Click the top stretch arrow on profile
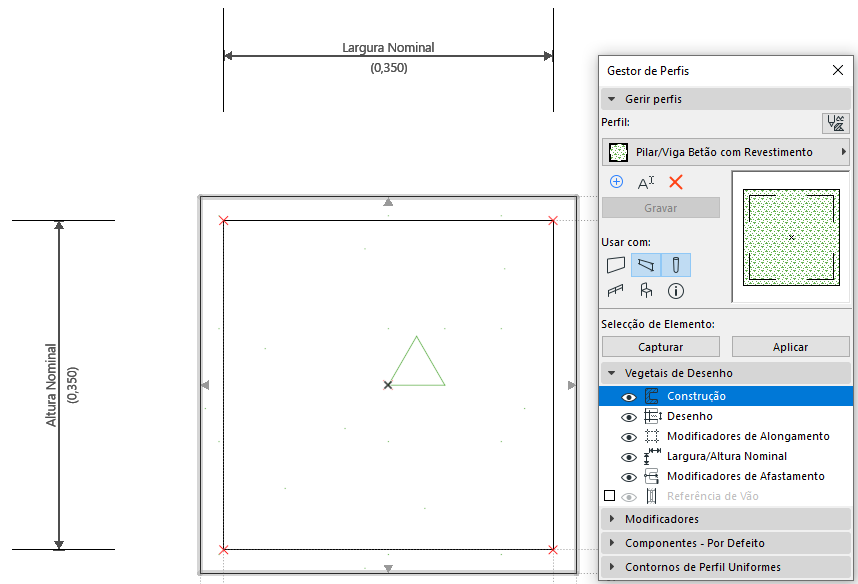The height and width of the screenshot is (584, 858). click(388, 202)
